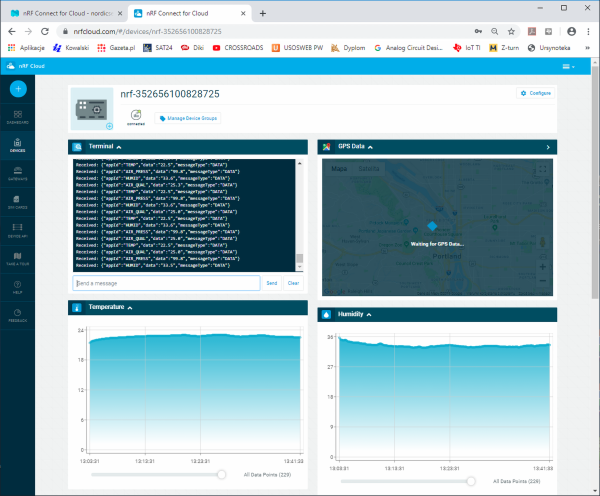The height and width of the screenshot is (496, 600).
Task: Switch map to Satelita view
Action: point(369,168)
